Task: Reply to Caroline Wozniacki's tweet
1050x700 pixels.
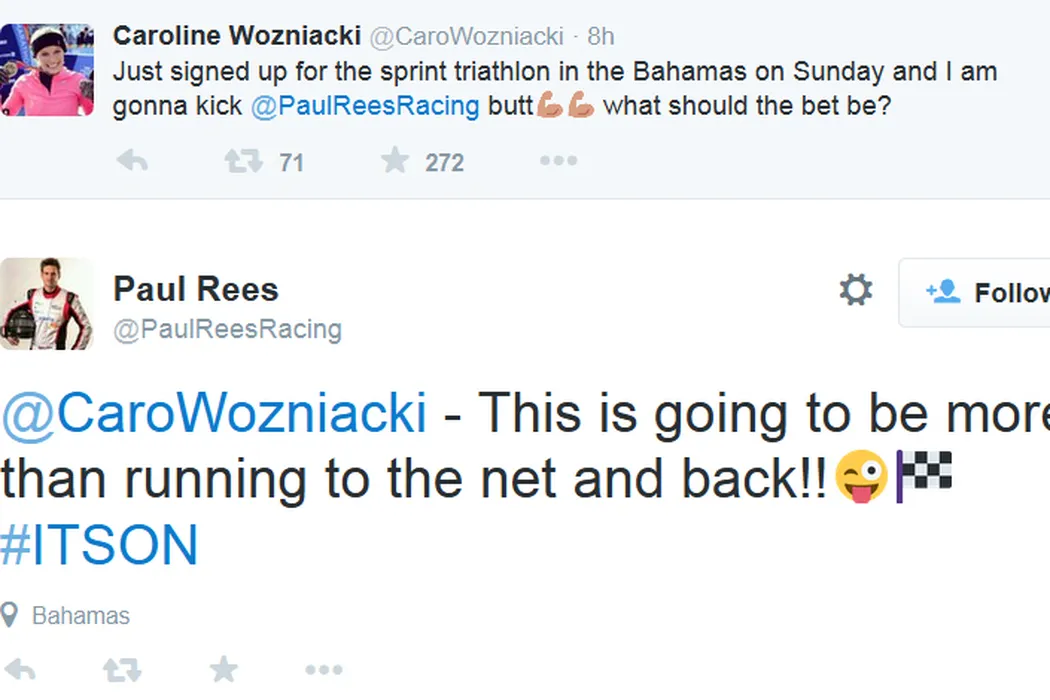Action: [x=132, y=161]
